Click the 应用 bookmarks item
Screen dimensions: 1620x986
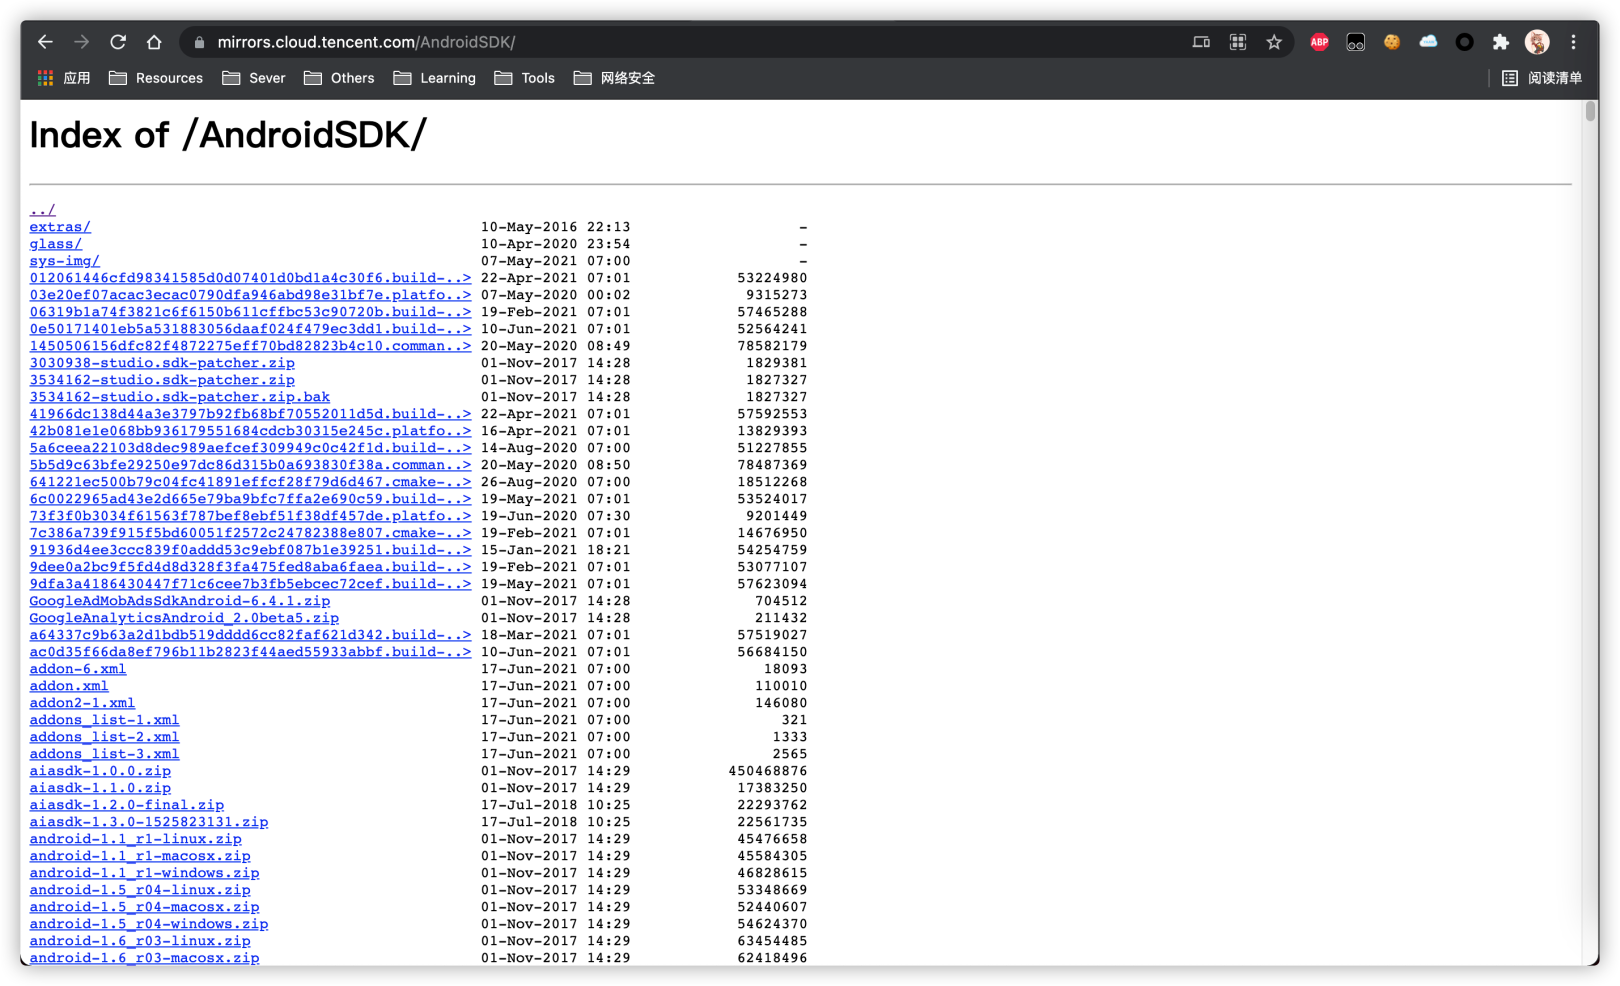click(64, 78)
